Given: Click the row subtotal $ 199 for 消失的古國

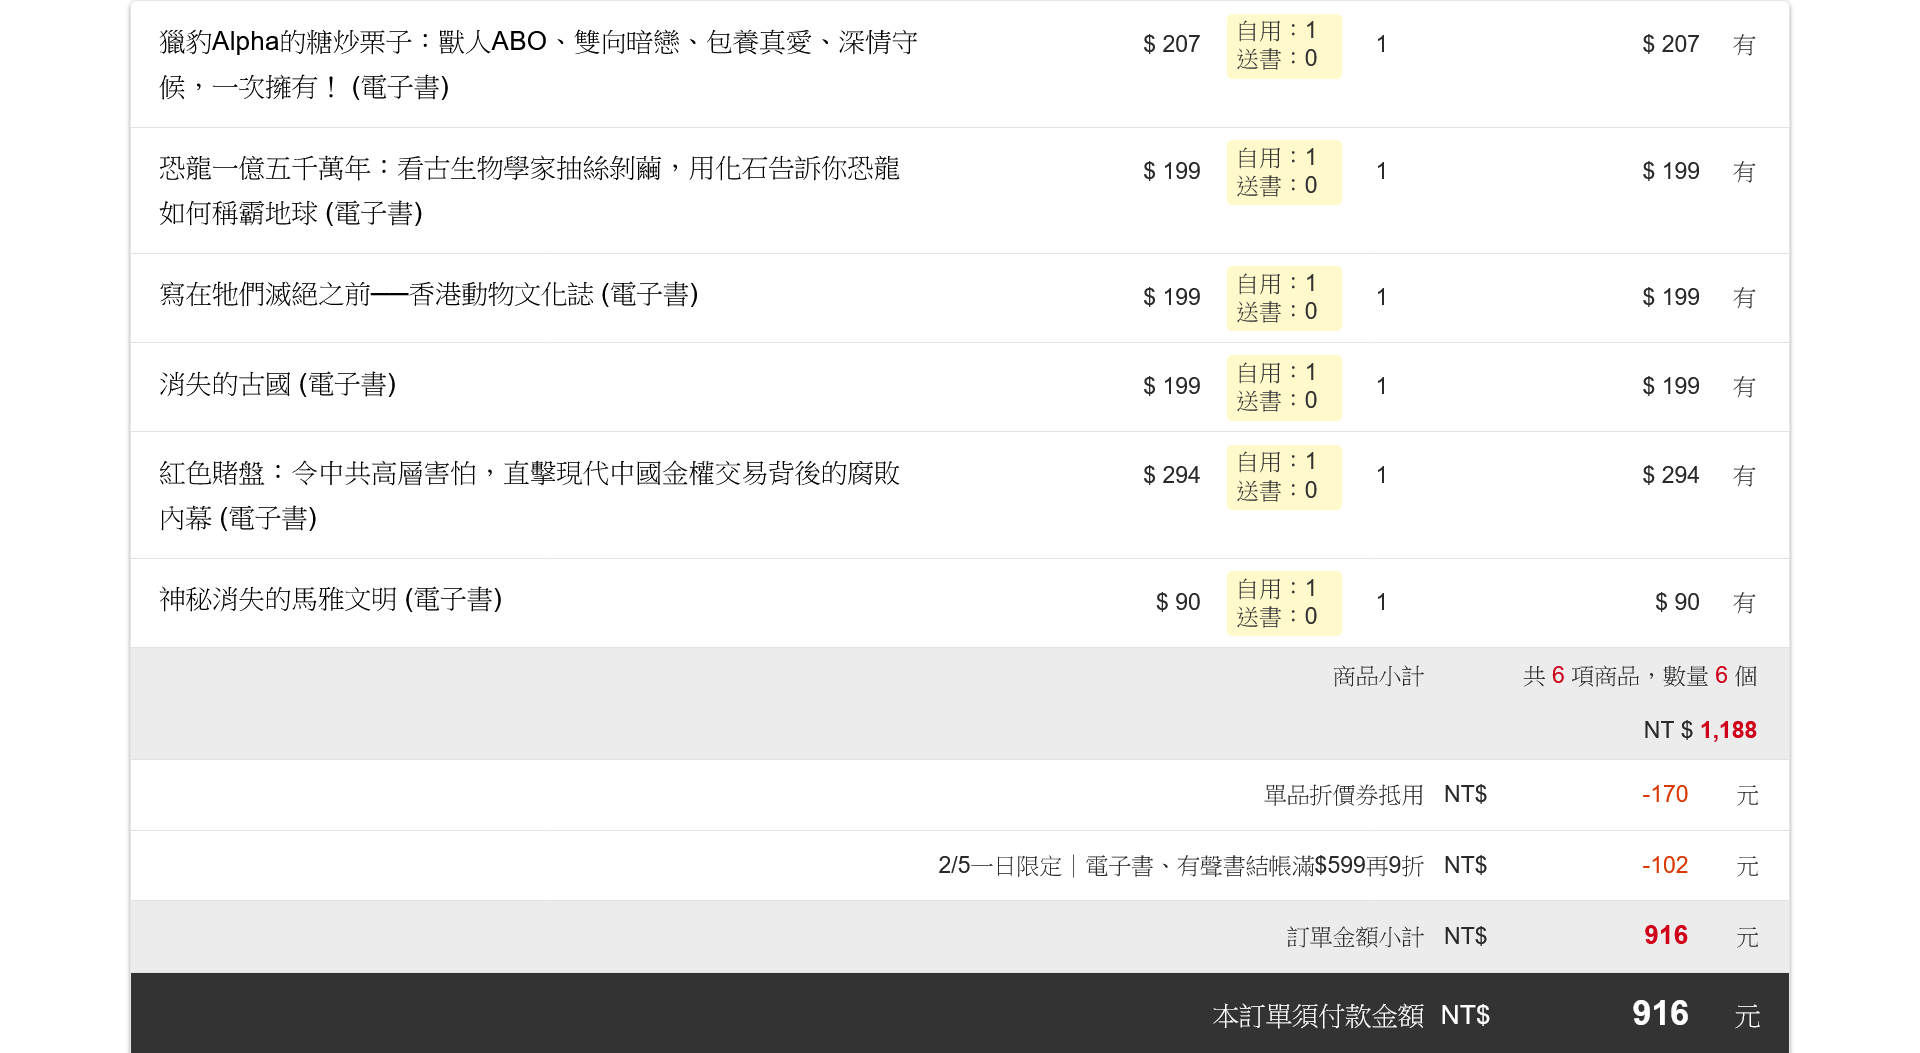Looking at the screenshot, I should 1670,386.
